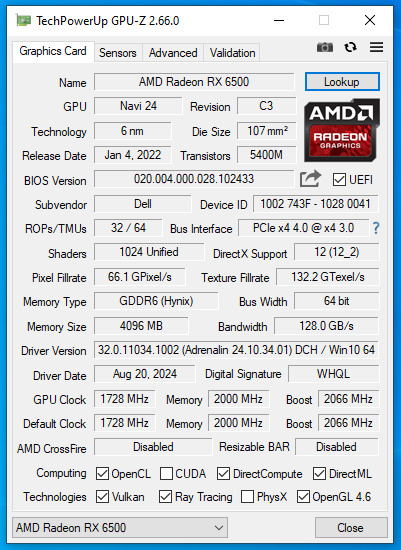Click the Bus Interface question mark
This screenshot has height=550, width=401.
point(376,228)
